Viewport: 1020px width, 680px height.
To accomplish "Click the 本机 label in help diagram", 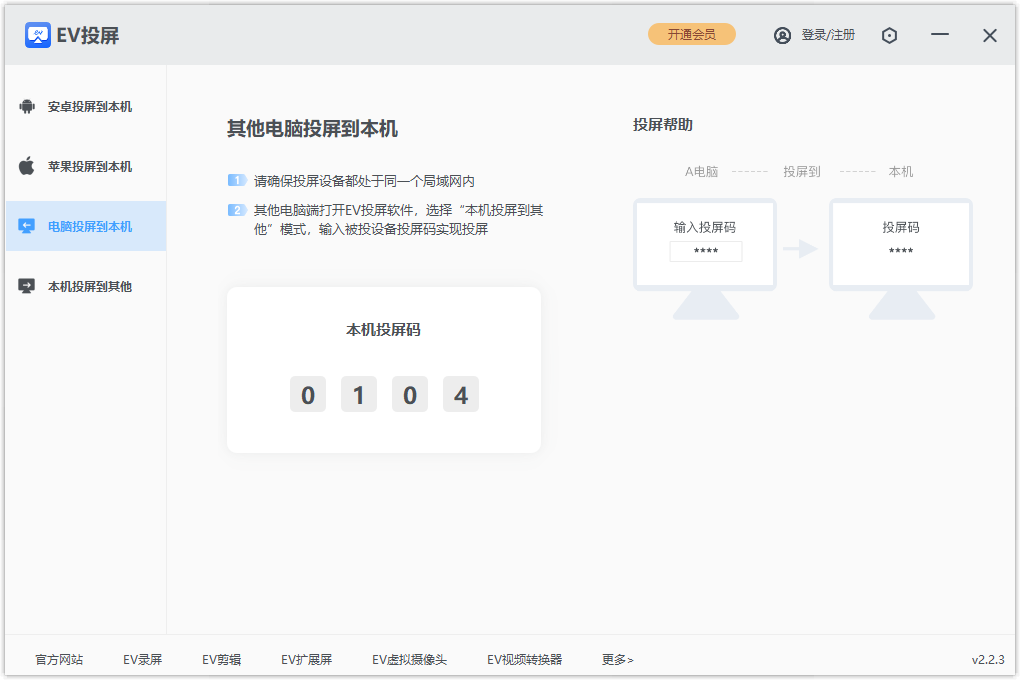I will [901, 172].
